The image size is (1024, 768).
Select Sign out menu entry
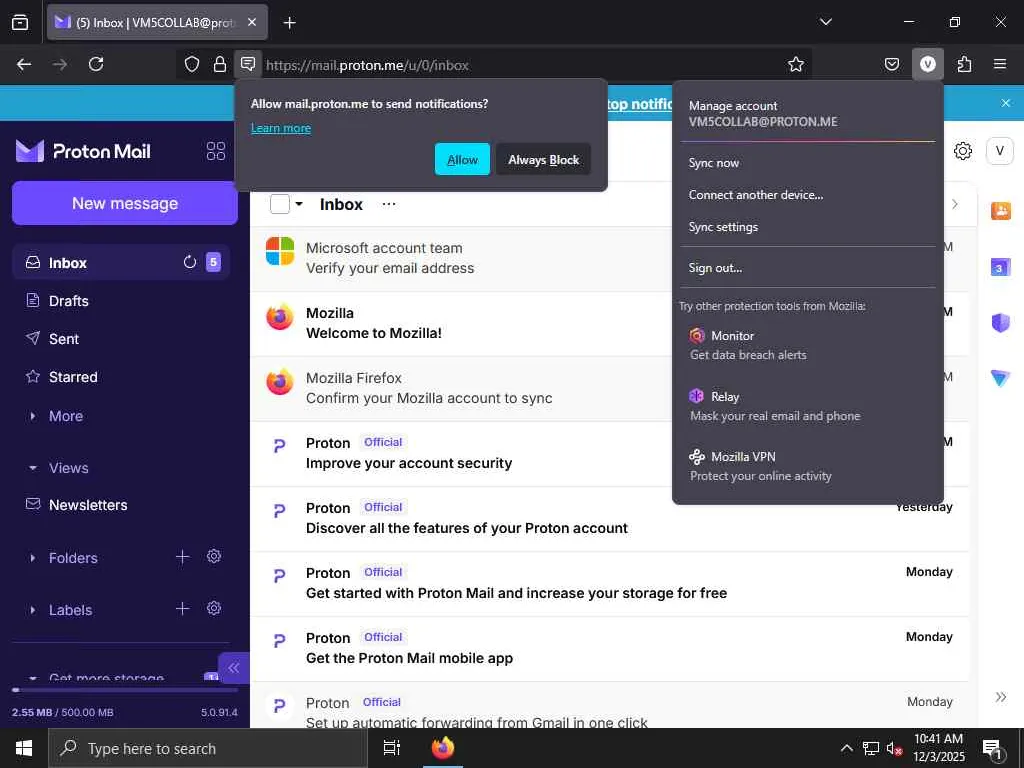807,268
